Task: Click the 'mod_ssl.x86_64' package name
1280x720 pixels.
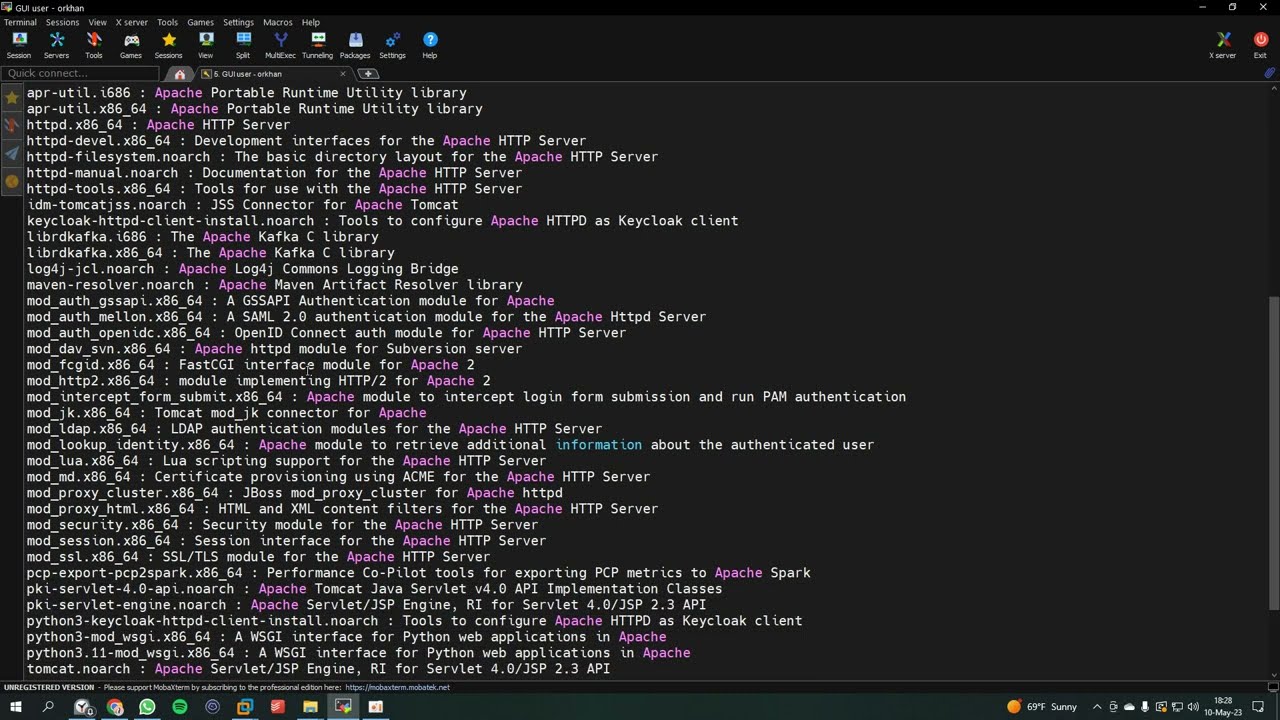Action: 83,557
